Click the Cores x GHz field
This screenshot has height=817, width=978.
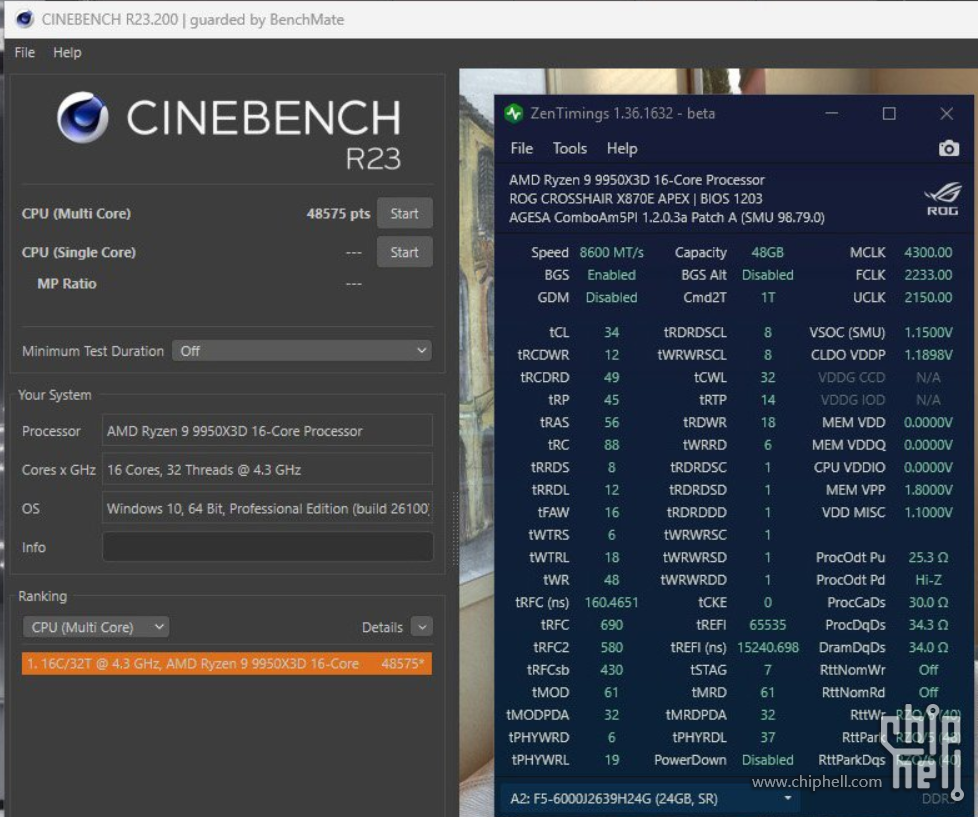268,470
